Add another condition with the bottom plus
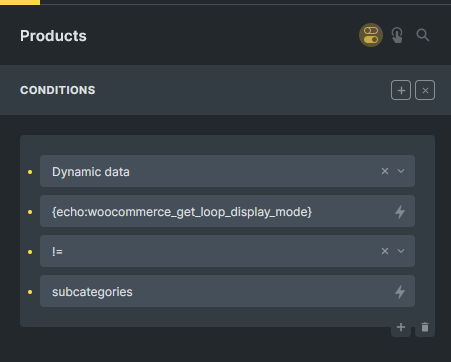Viewport: 451px width, 362px height. point(401,327)
